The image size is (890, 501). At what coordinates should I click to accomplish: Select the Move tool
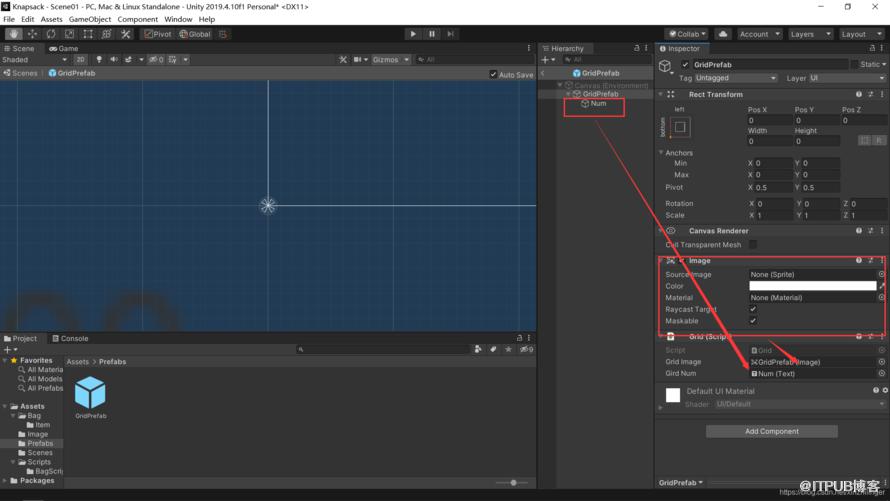coord(32,34)
